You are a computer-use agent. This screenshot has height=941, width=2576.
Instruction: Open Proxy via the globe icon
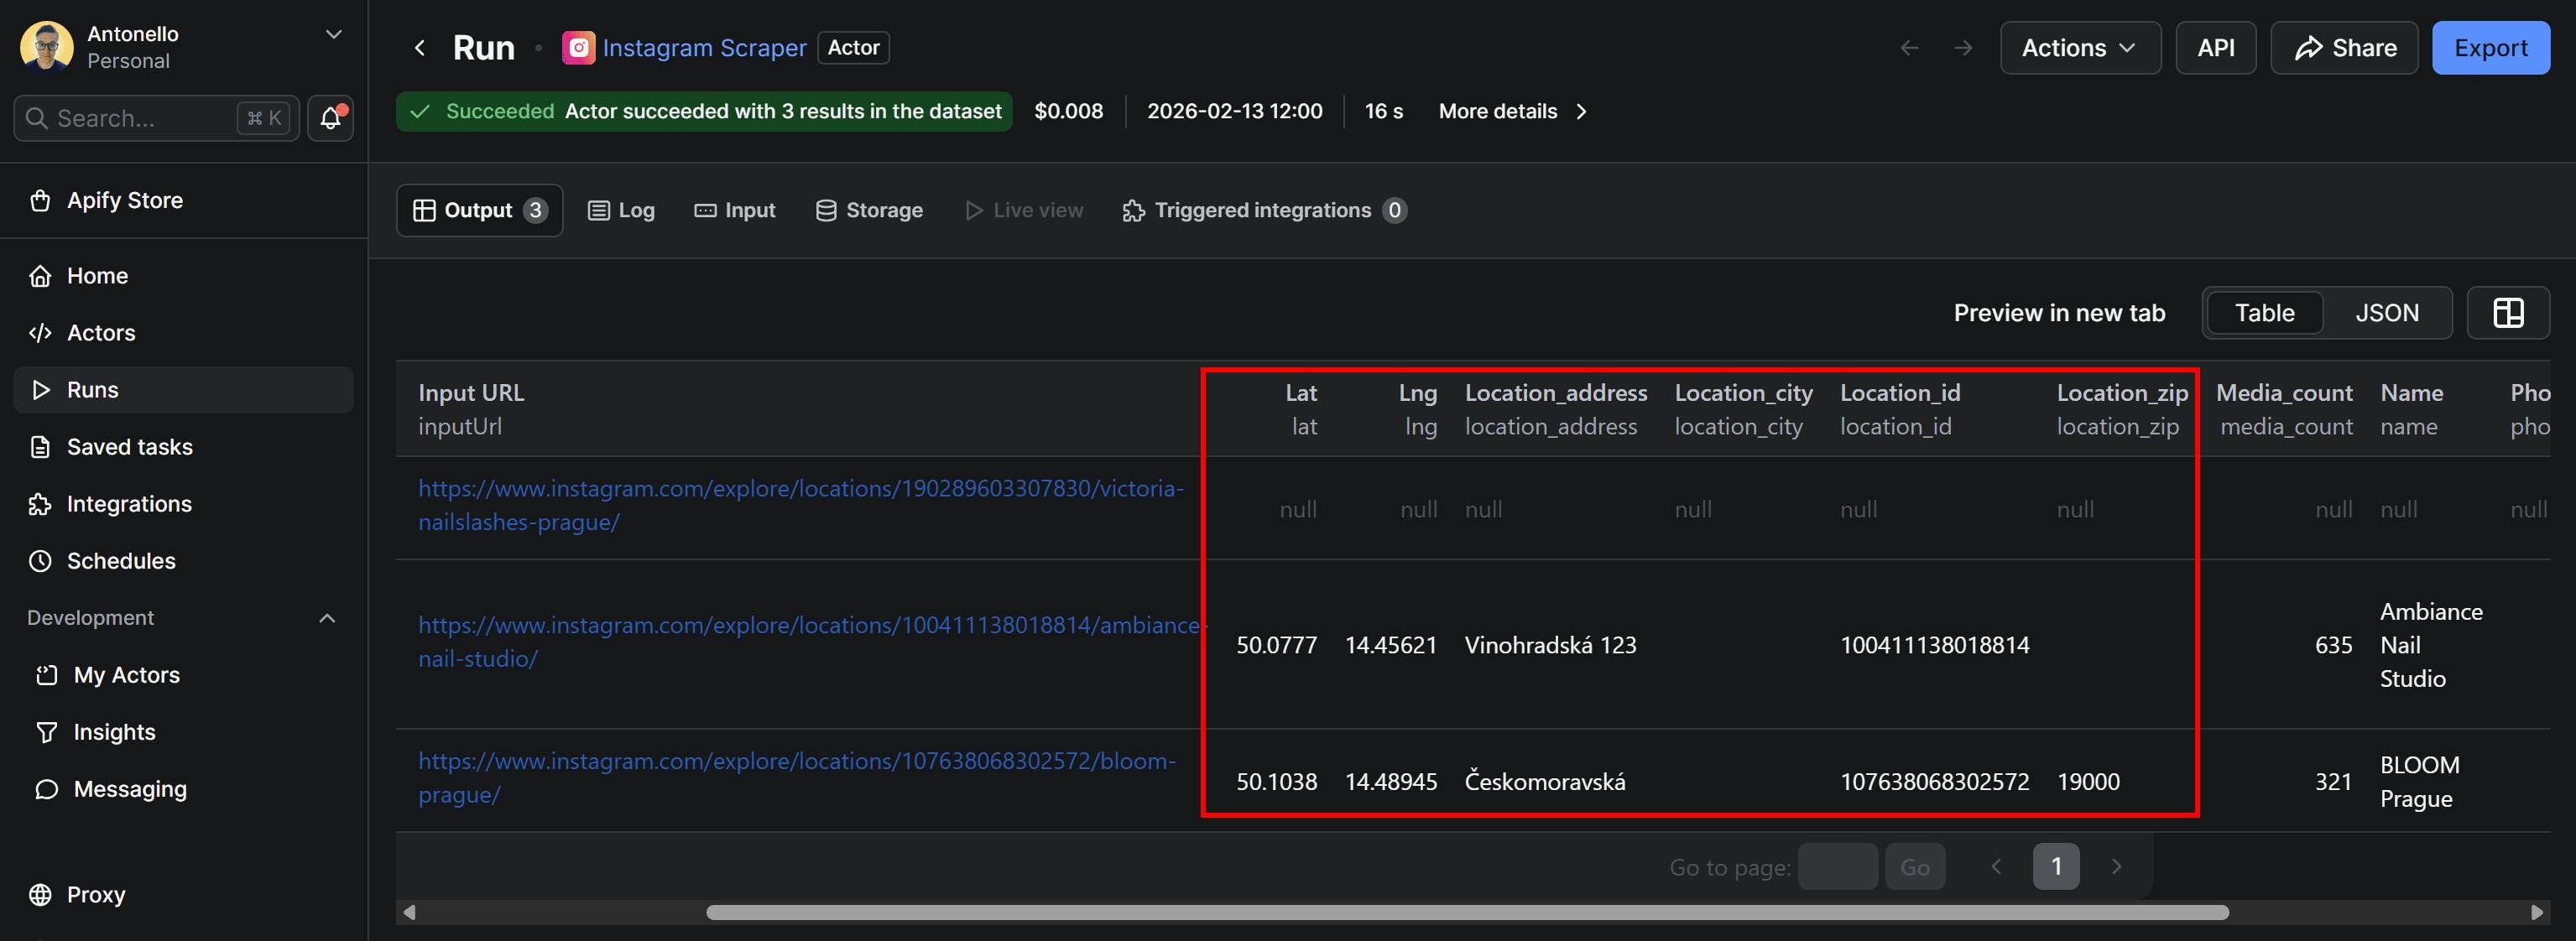tap(41, 895)
